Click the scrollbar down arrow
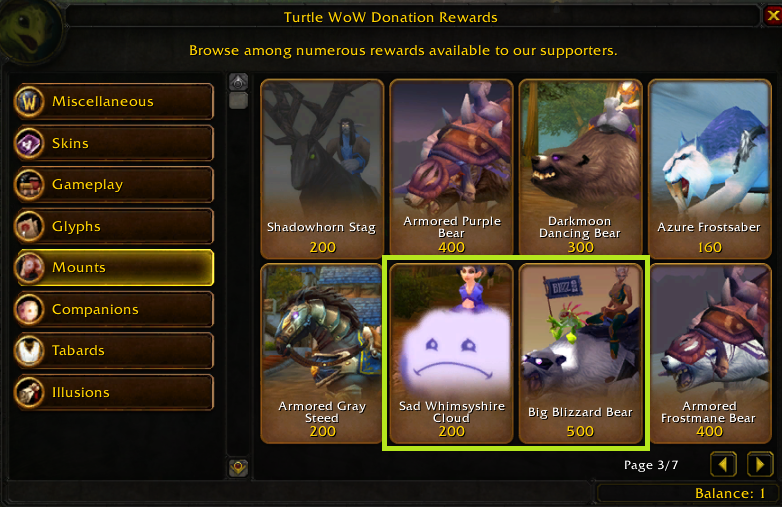This screenshot has height=507, width=784. coord(238,468)
